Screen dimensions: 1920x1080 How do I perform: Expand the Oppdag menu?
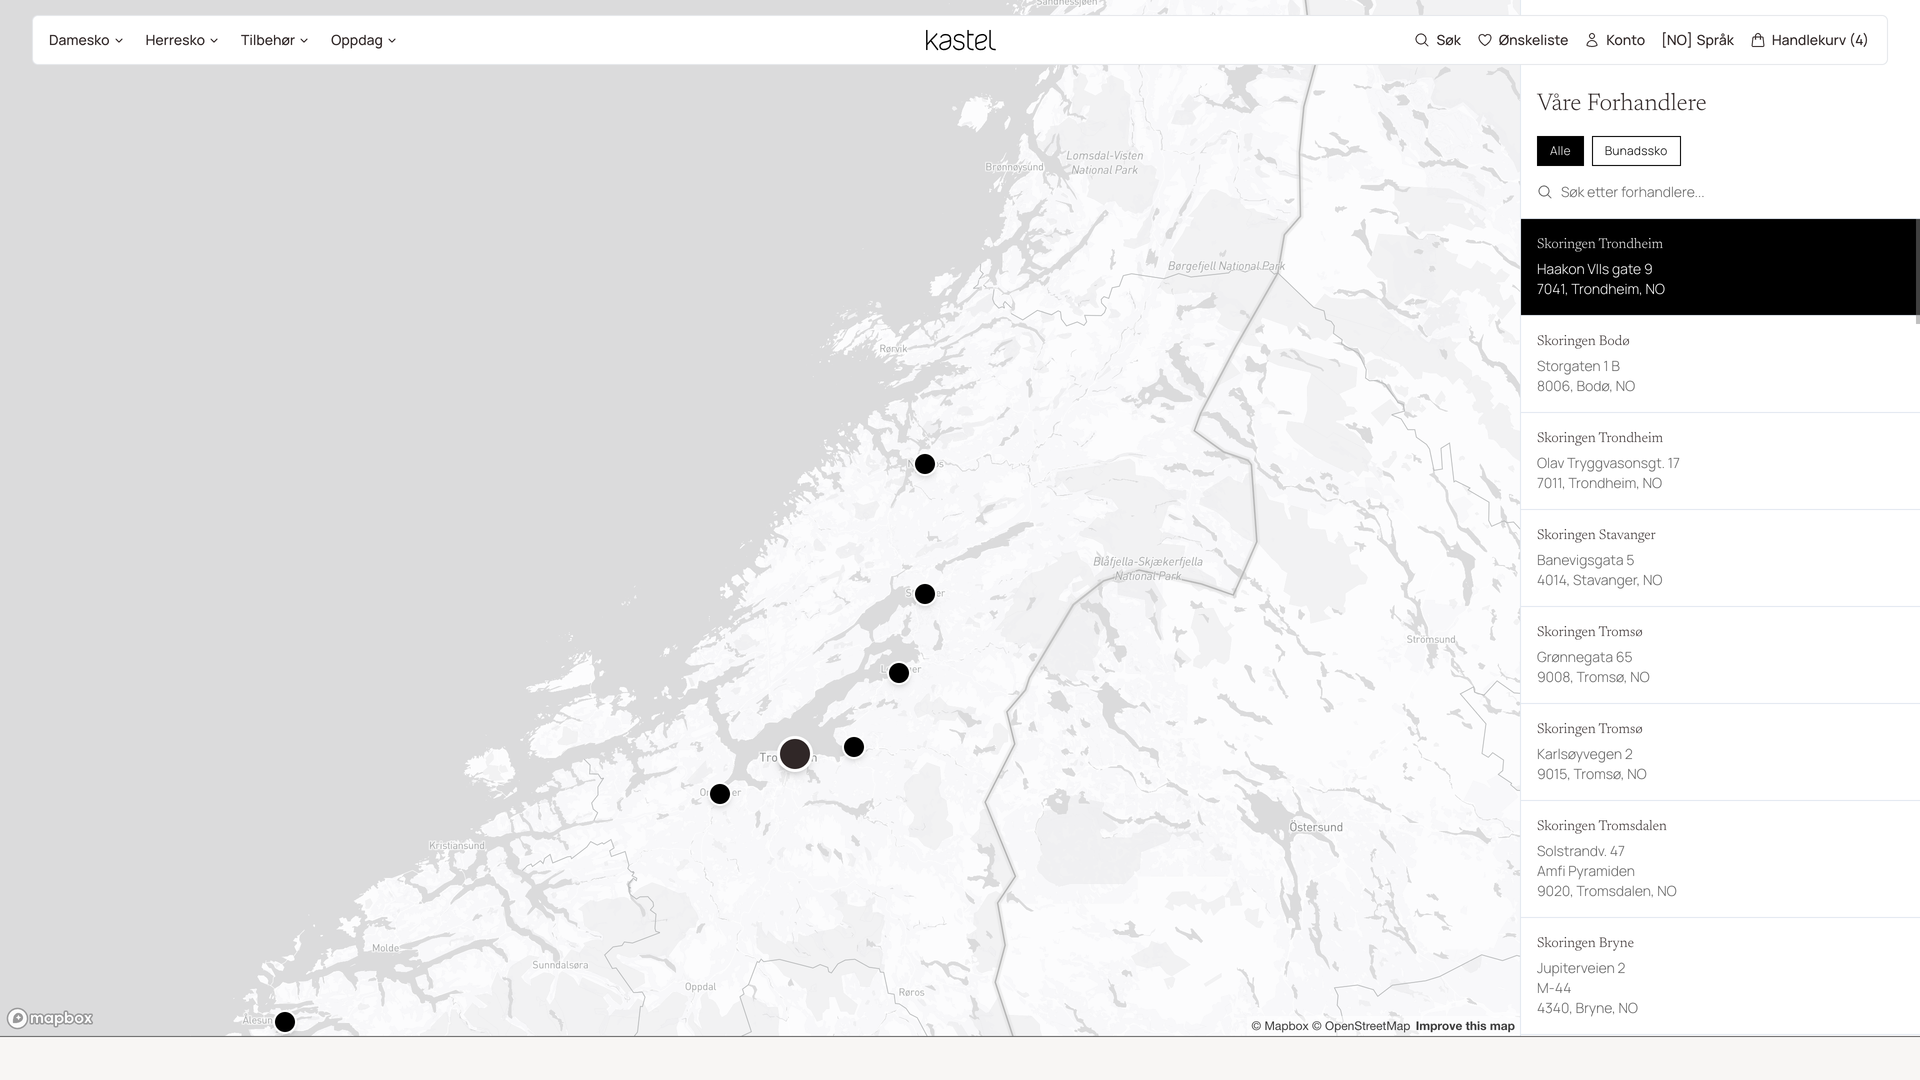coord(364,40)
